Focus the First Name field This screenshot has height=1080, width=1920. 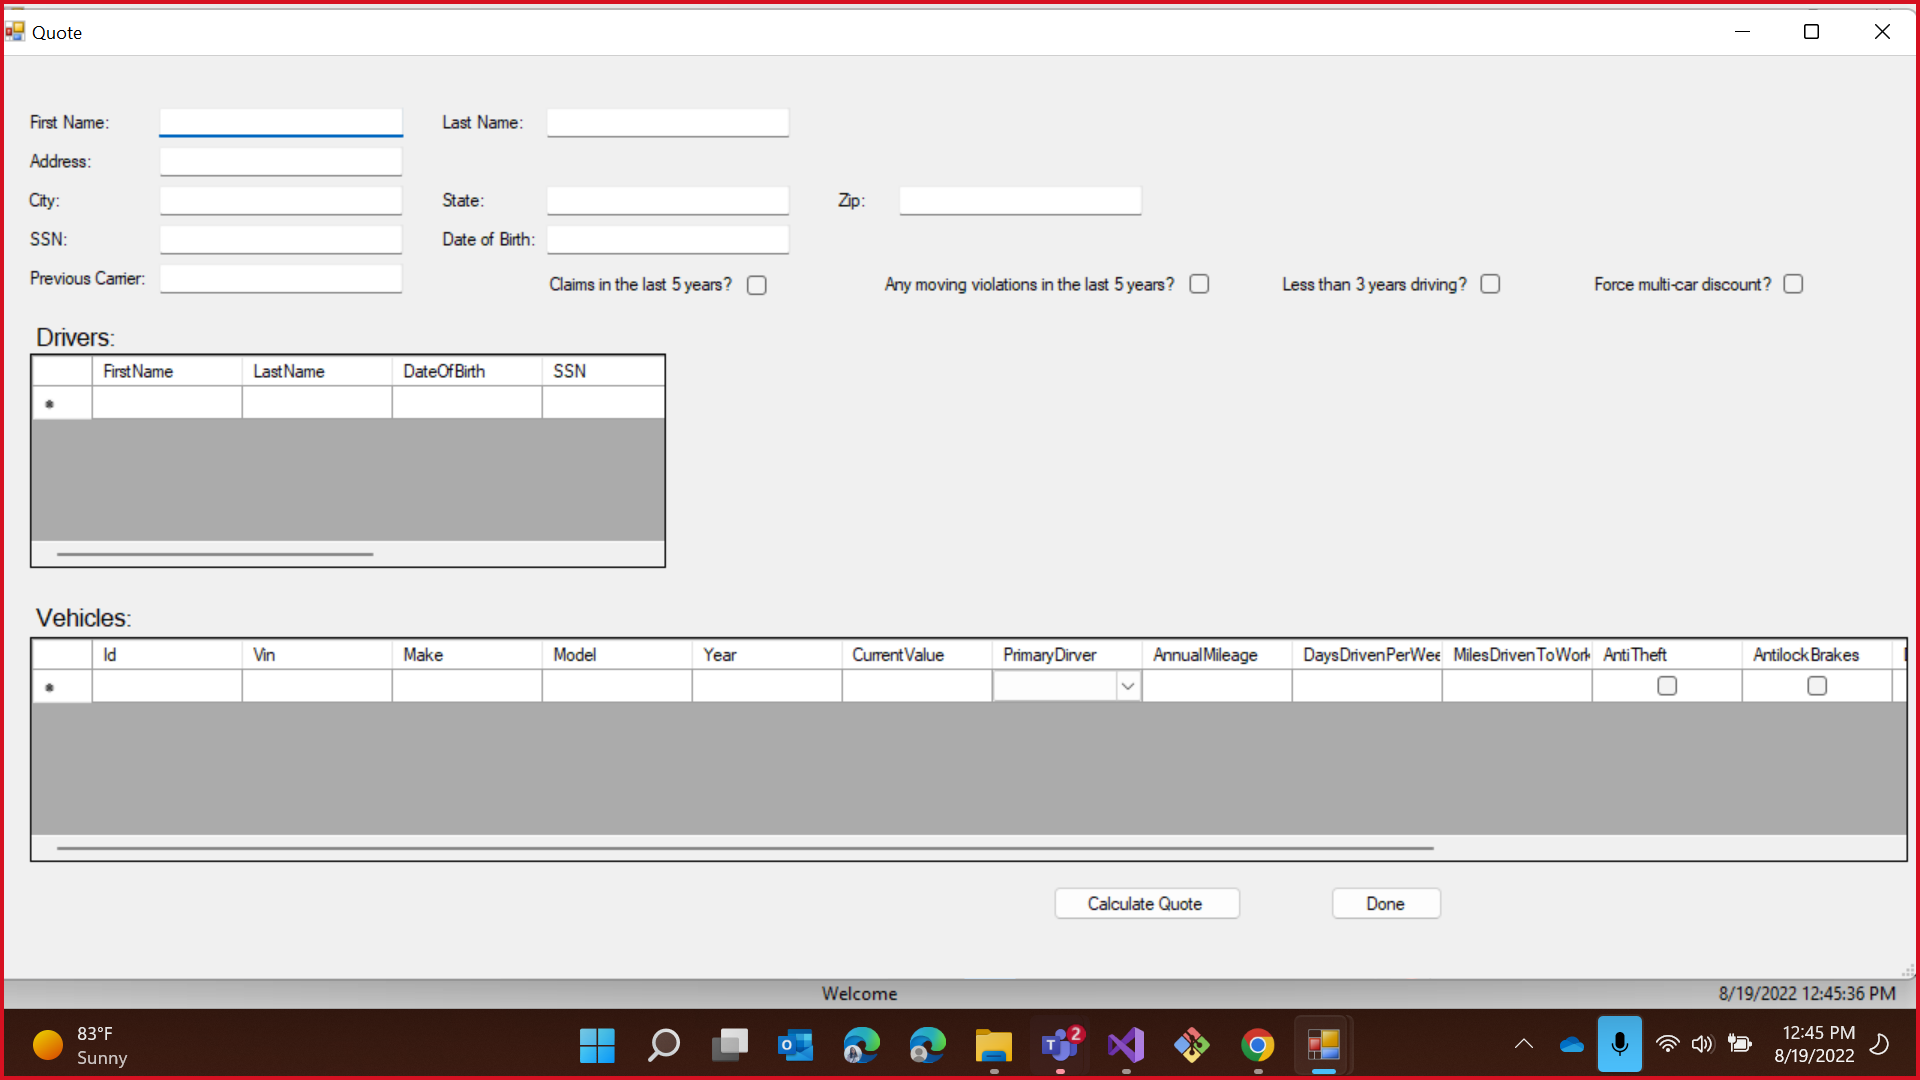[281, 123]
